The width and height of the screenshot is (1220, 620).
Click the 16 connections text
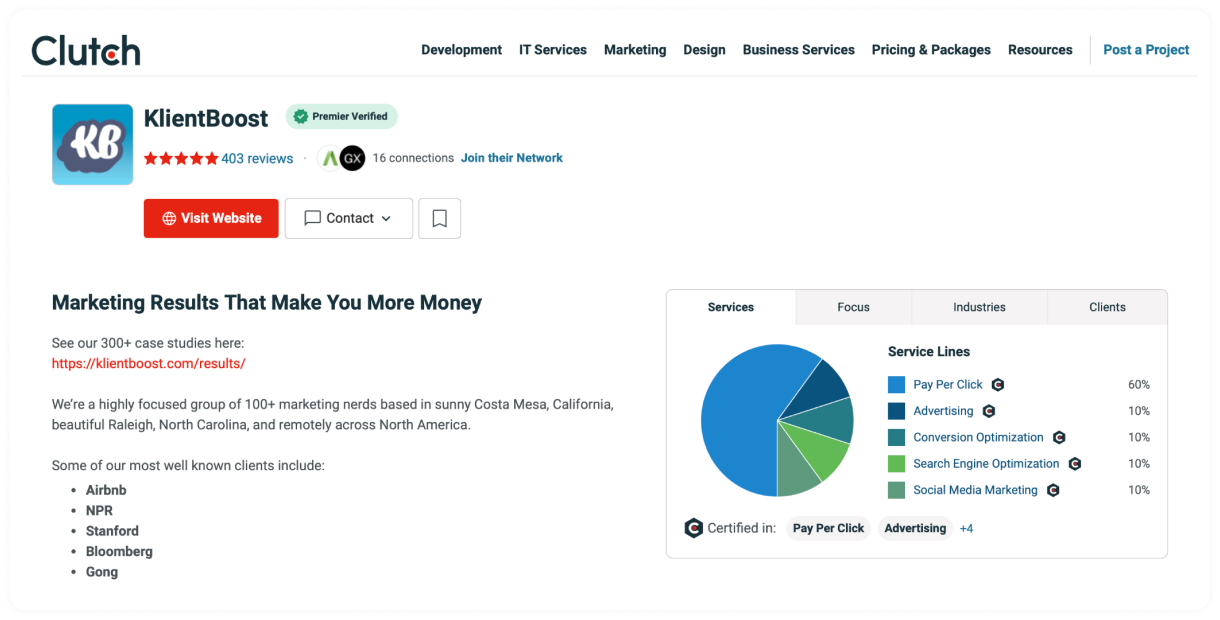pyautogui.click(x=413, y=158)
